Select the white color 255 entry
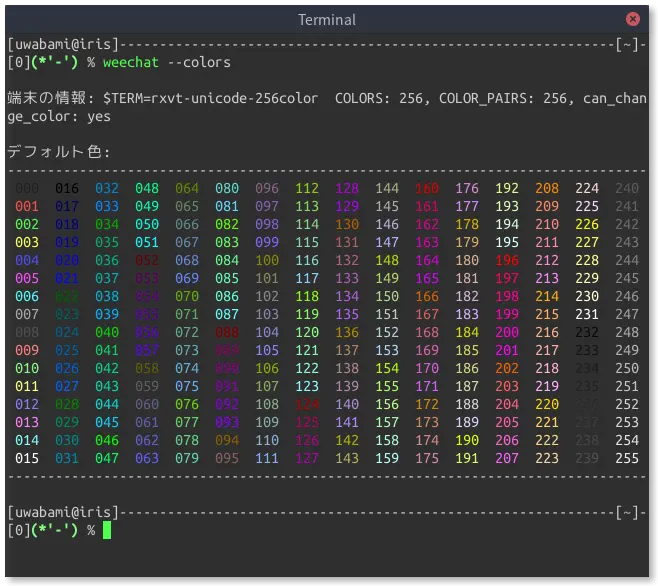This screenshot has height=586, width=658. (627, 458)
